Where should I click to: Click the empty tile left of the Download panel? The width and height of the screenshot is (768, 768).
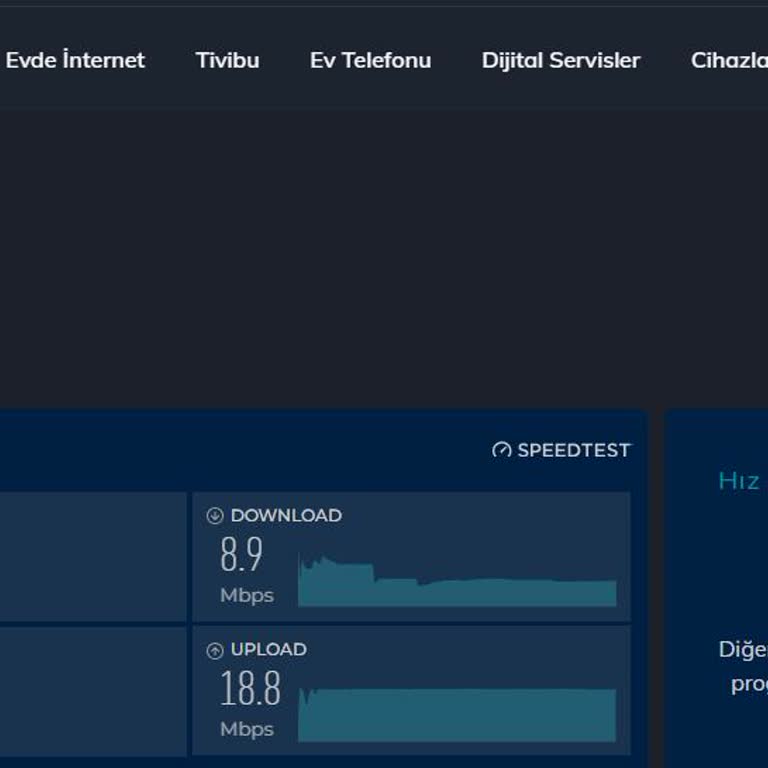[92, 556]
